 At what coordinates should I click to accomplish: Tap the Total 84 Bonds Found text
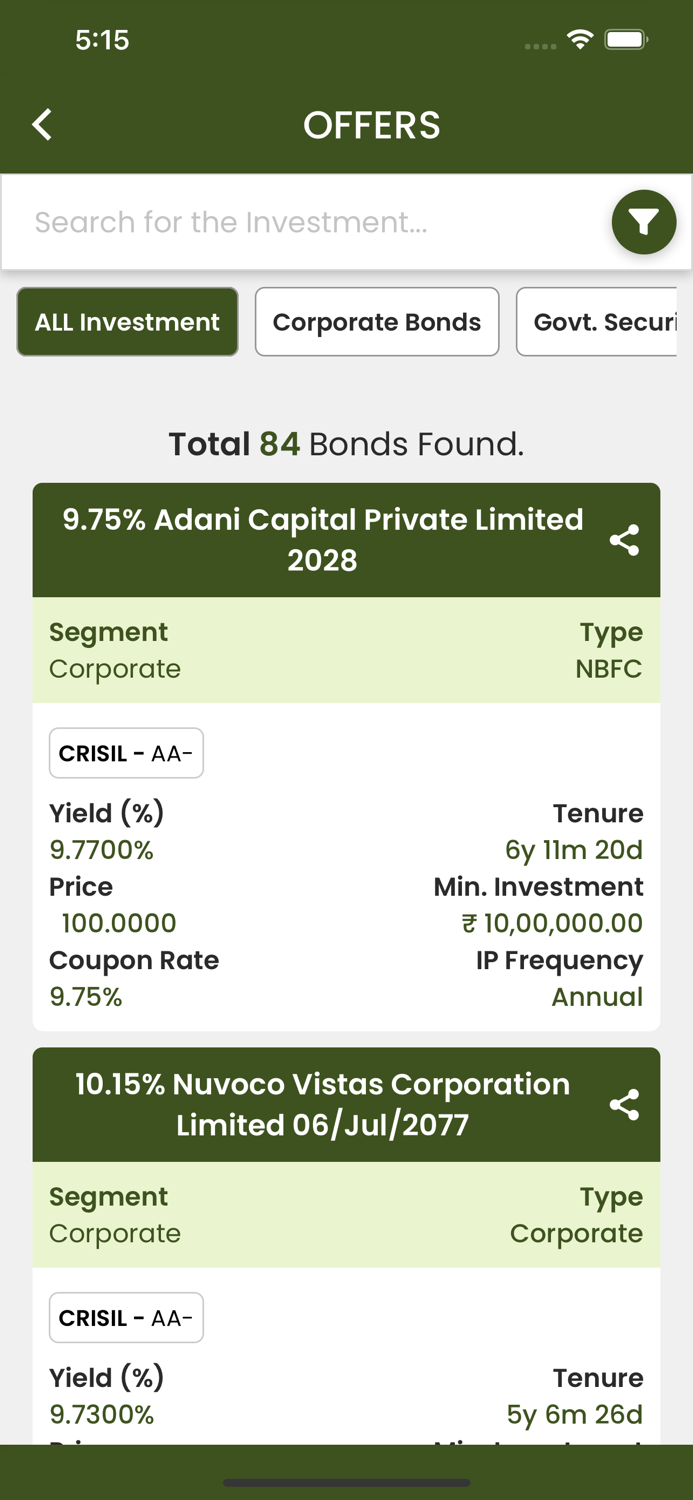point(346,443)
